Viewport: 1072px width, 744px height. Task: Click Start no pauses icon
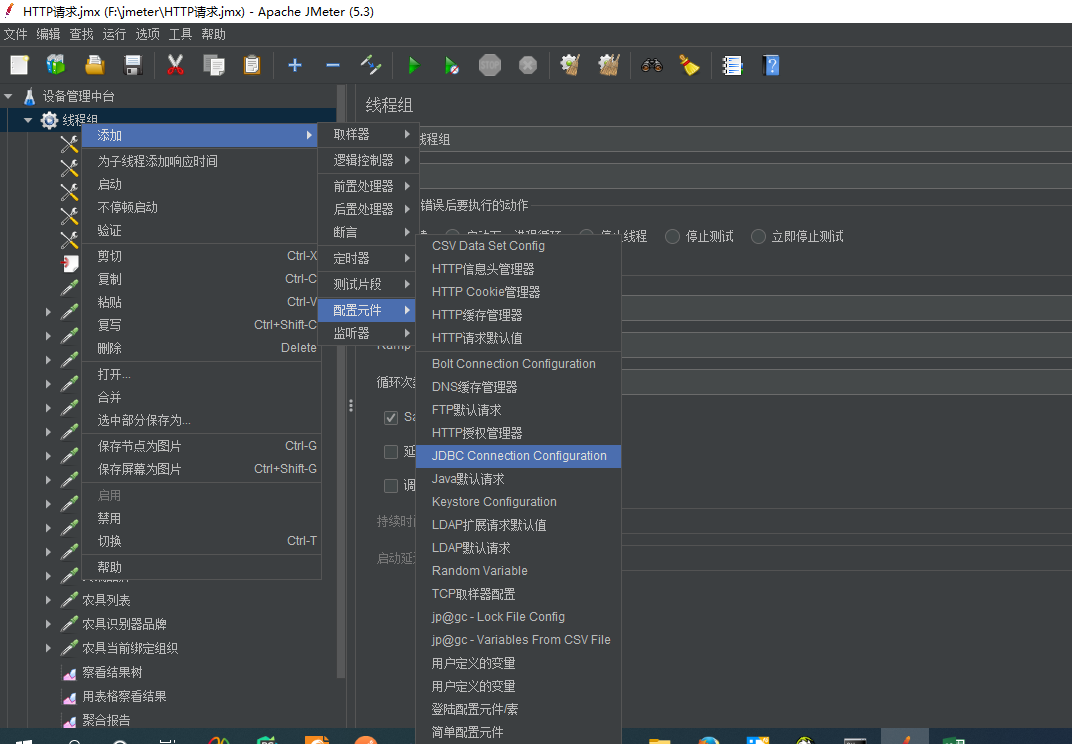coord(452,66)
